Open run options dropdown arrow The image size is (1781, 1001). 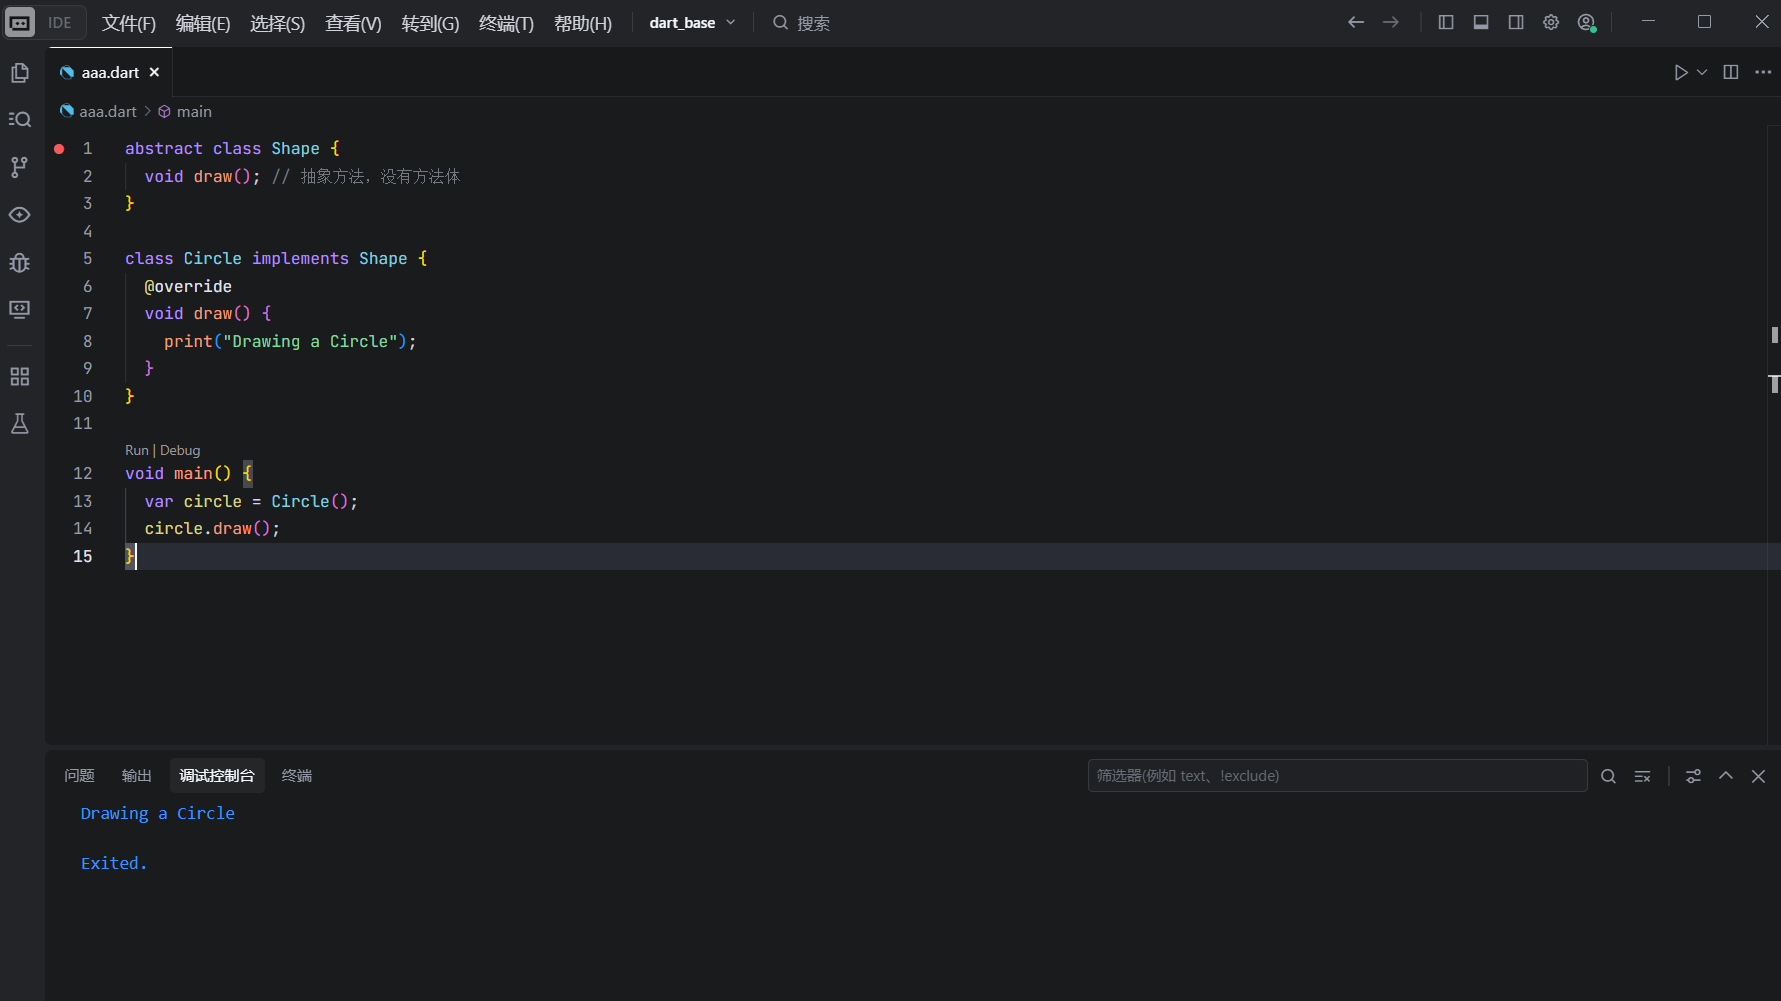pyautogui.click(x=1702, y=72)
